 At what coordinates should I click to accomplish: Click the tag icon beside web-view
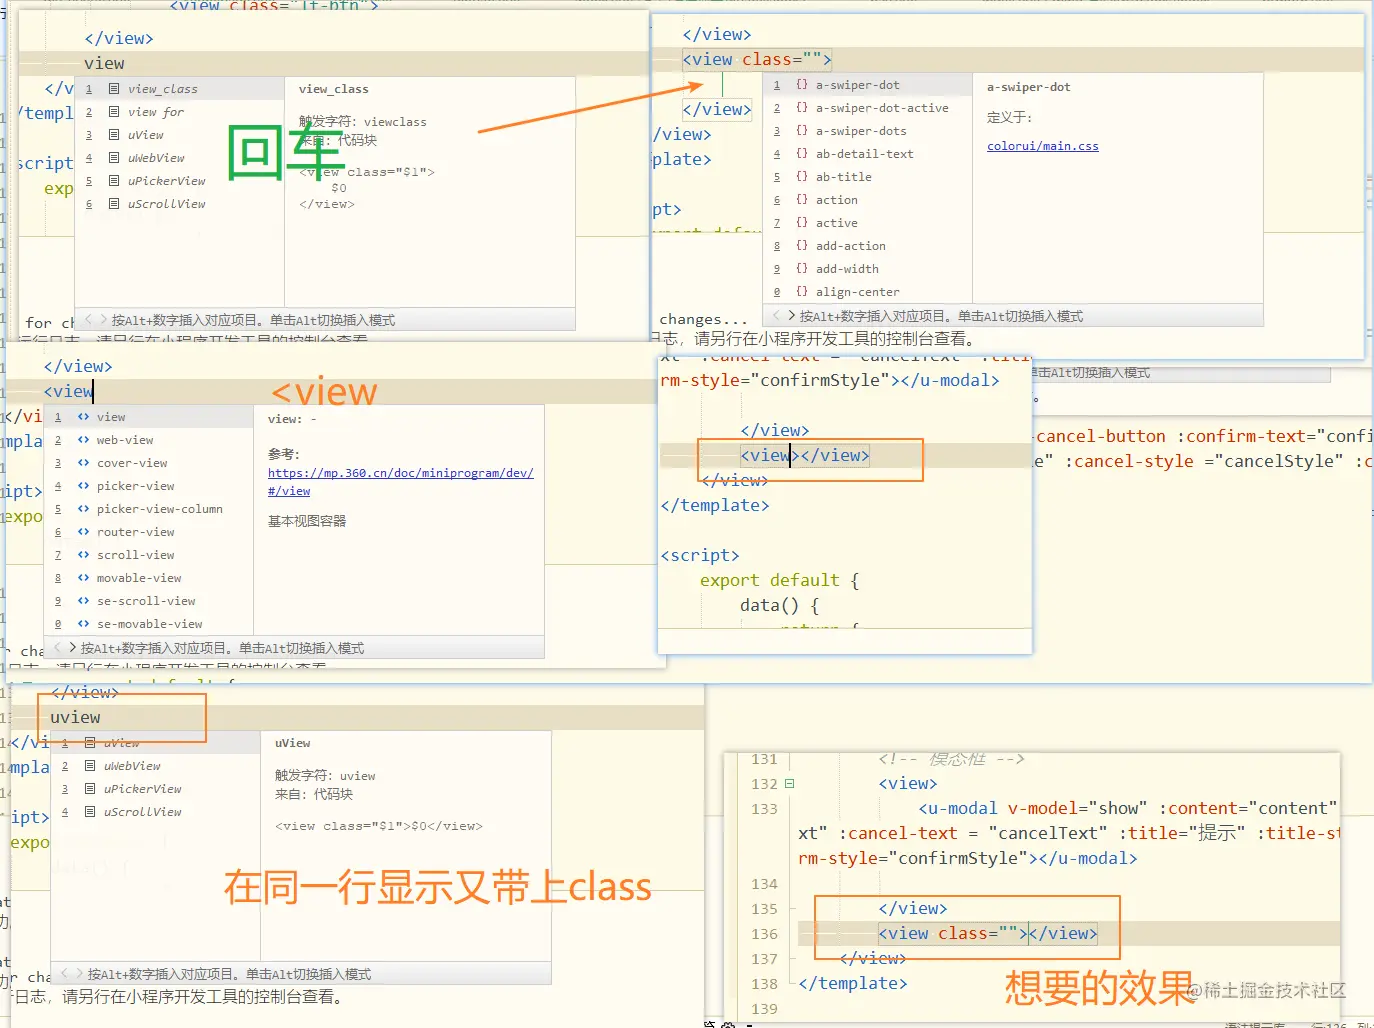coord(84,440)
